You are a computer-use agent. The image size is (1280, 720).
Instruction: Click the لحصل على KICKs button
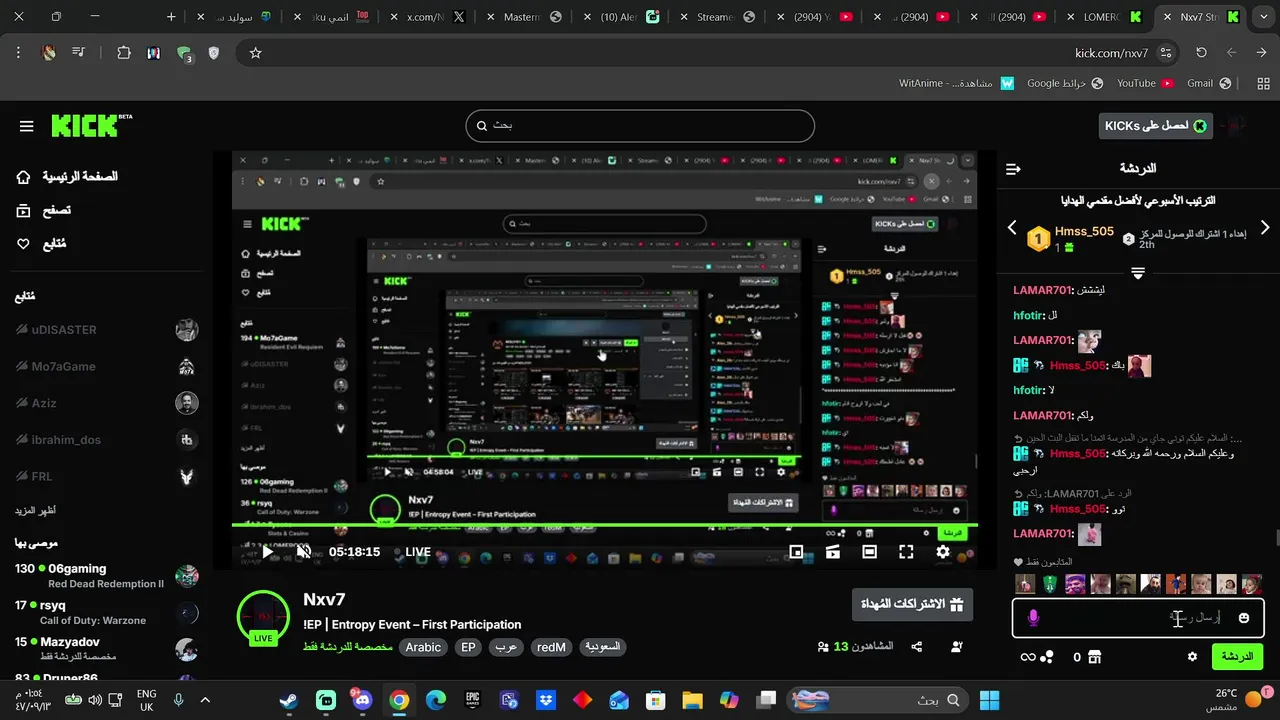(1155, 126)
